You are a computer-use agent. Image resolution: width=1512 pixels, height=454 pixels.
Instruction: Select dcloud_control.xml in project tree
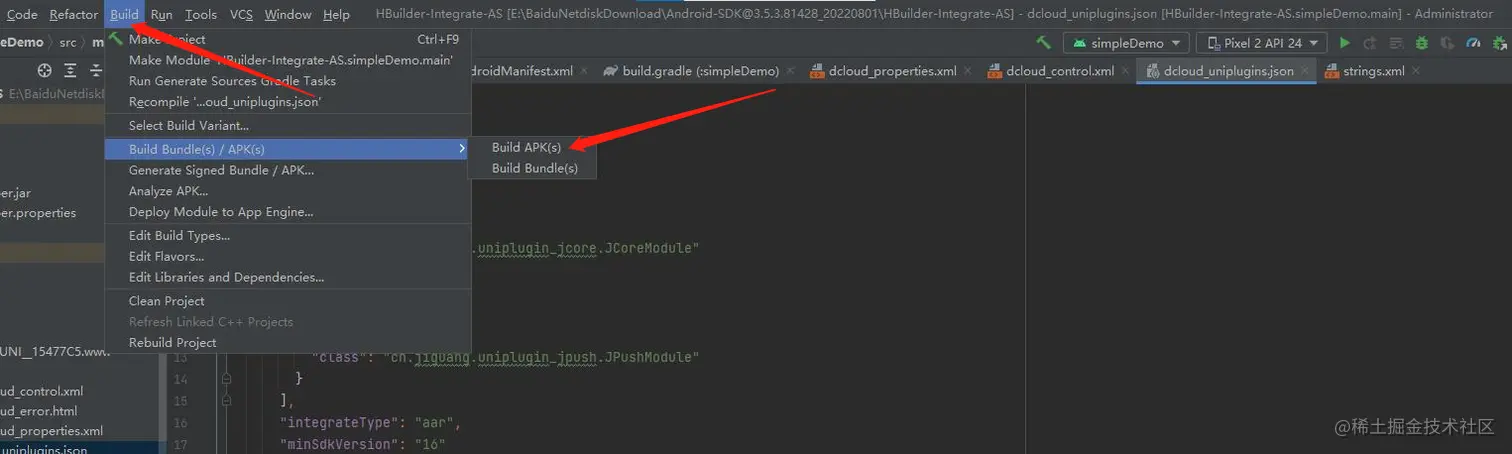click(42, 391)
